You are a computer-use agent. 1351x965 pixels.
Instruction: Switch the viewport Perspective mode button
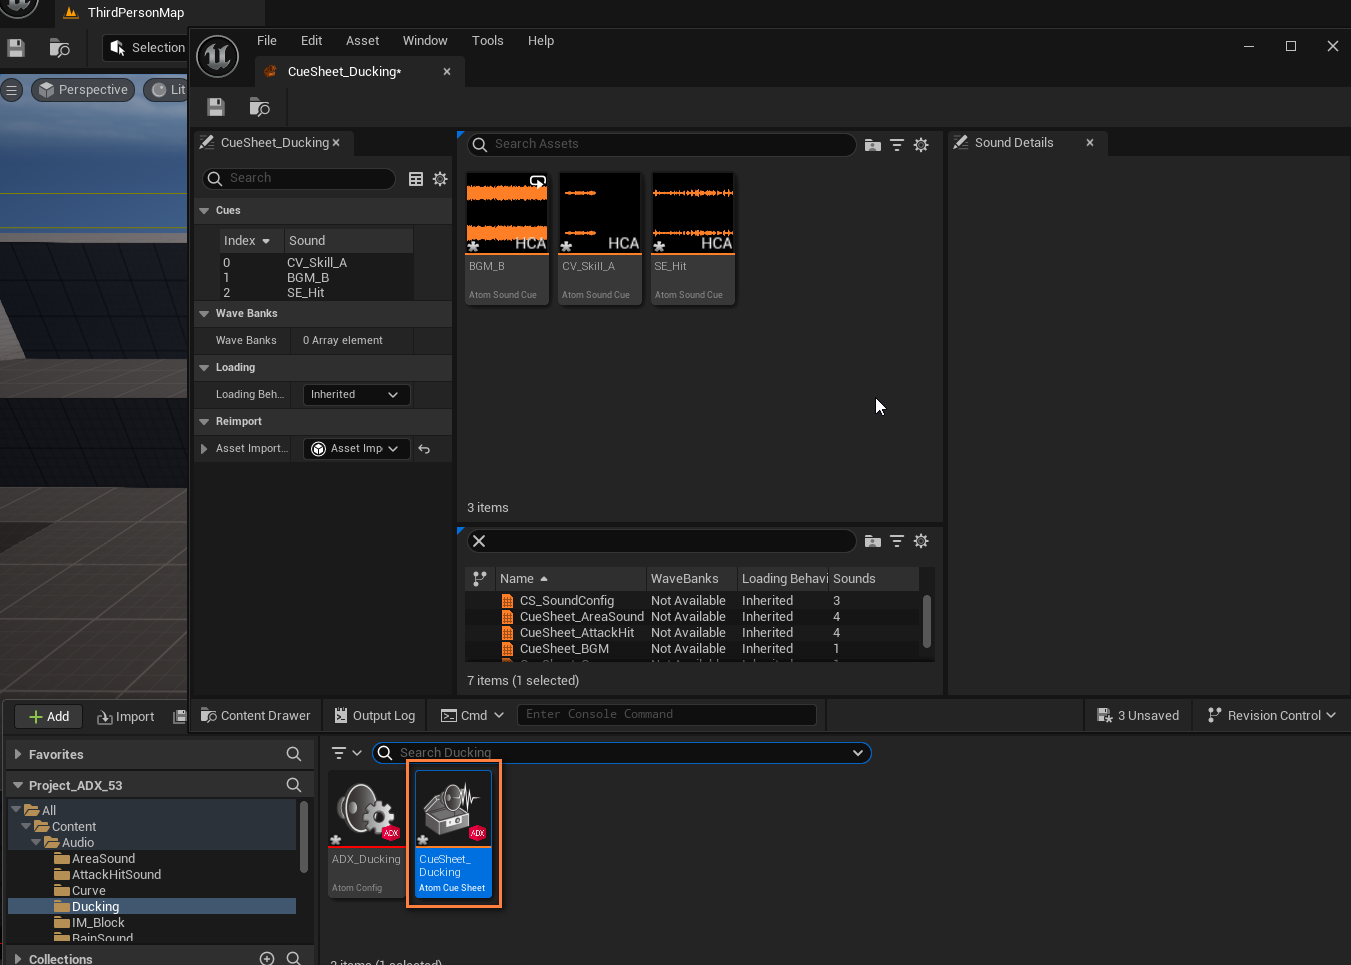click(x=84, y=90)
